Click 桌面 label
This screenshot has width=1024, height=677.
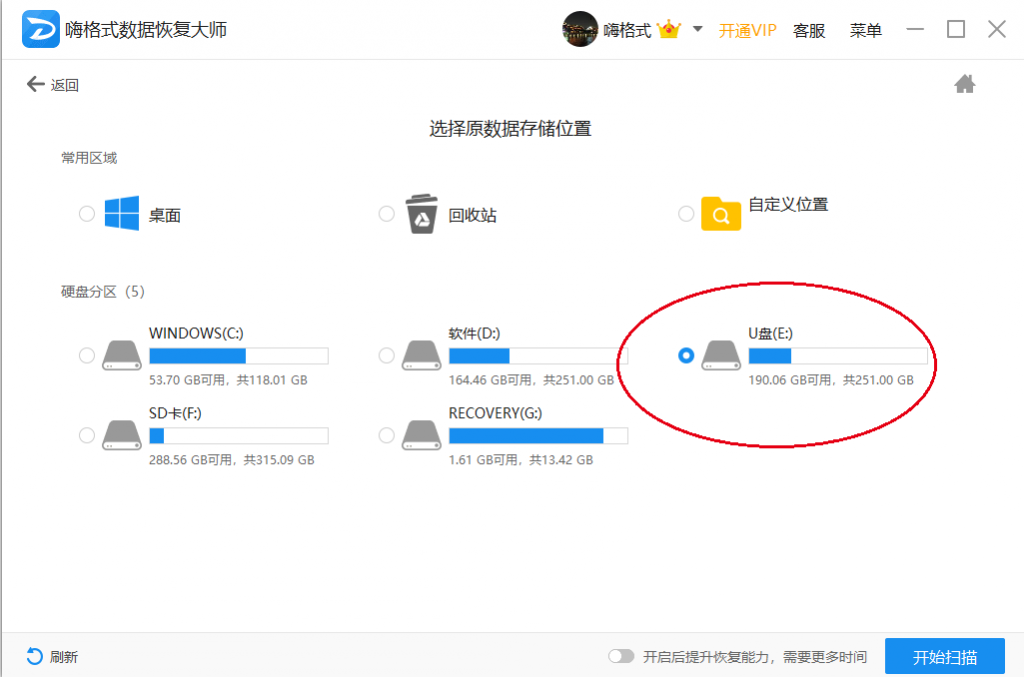165,215
